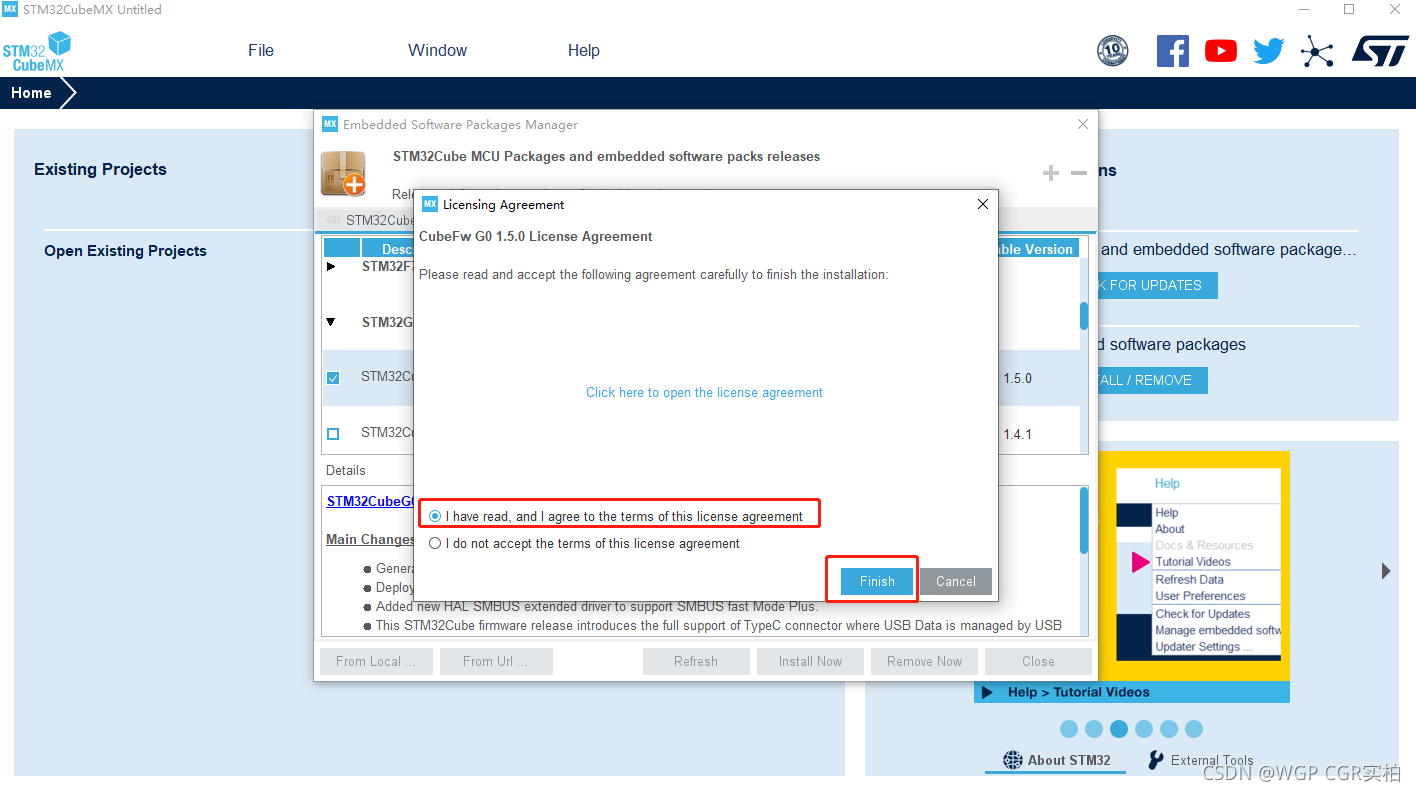Open the ST 10 years anniversary badge
Screen dimensions: 1416x791
tap(1112, 51)
